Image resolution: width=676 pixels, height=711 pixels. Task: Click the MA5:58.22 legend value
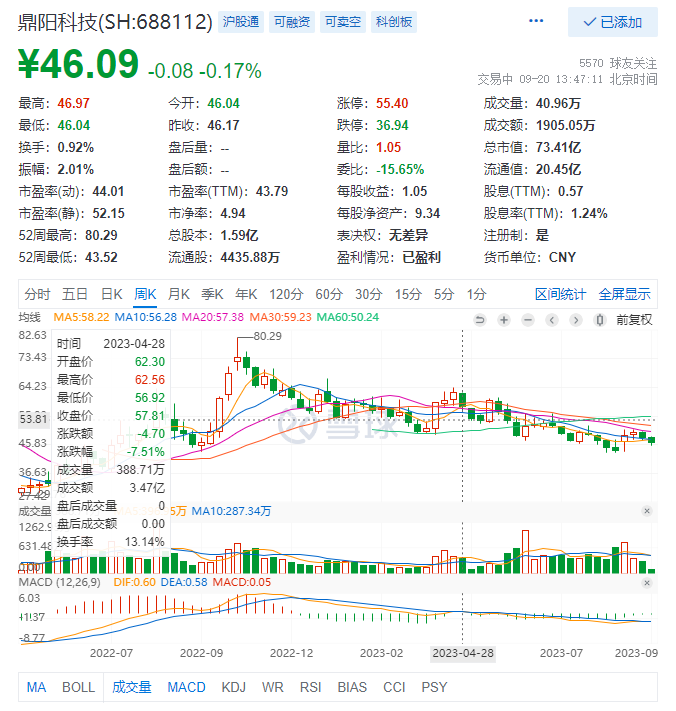pyautogui.click(x=81, y=317)
